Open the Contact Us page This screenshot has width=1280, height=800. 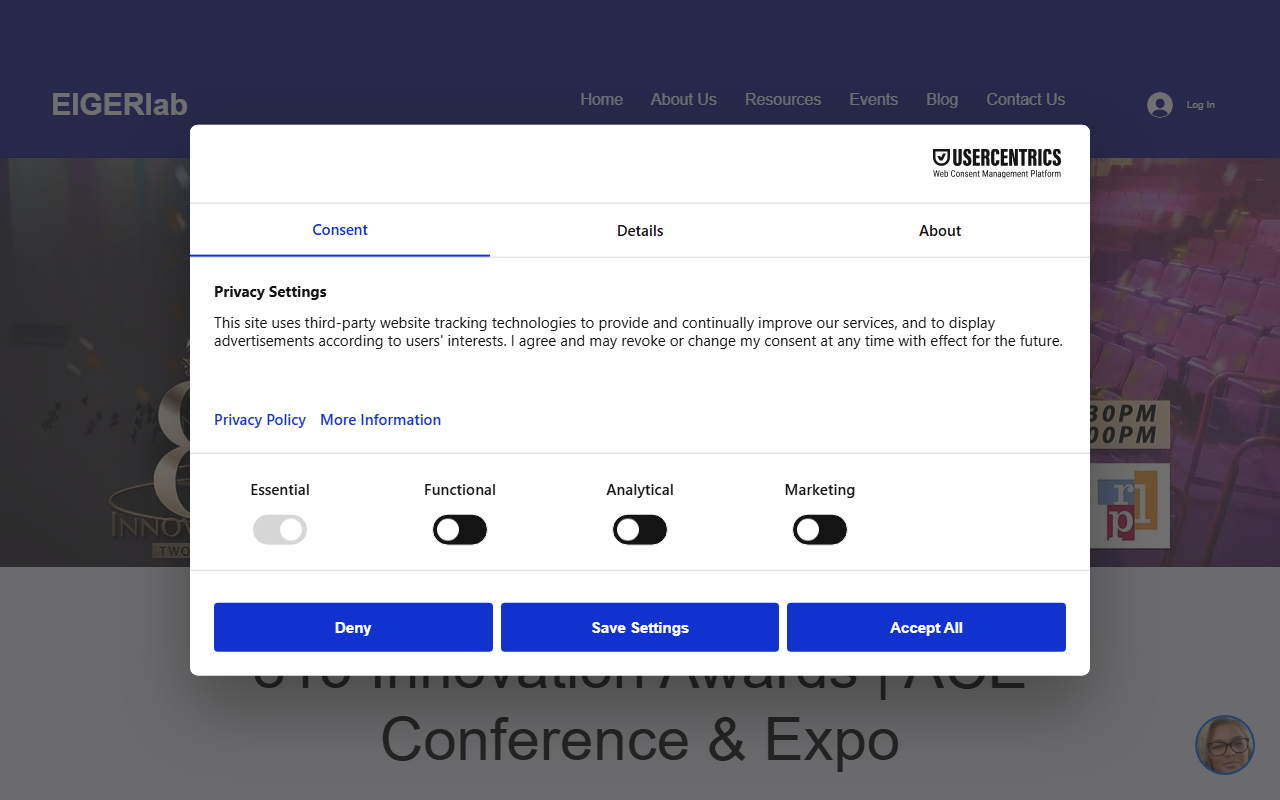click(1025, 99)
